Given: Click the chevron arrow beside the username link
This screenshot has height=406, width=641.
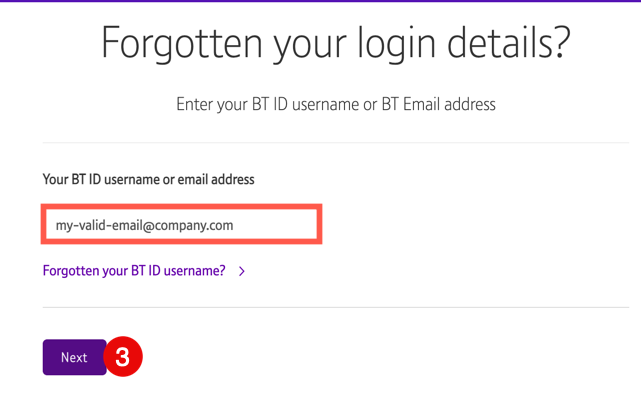Looking at the screenshot, I should 242,271.
